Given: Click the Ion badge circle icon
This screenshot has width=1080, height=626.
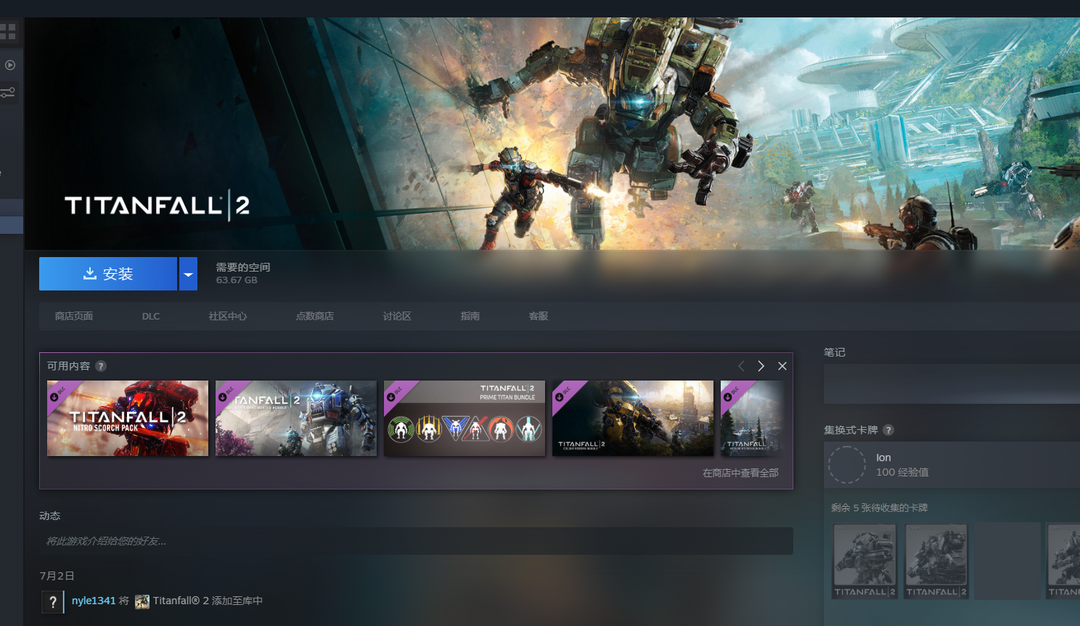Looking at the screenshot, I should click(x=847, y=465).
